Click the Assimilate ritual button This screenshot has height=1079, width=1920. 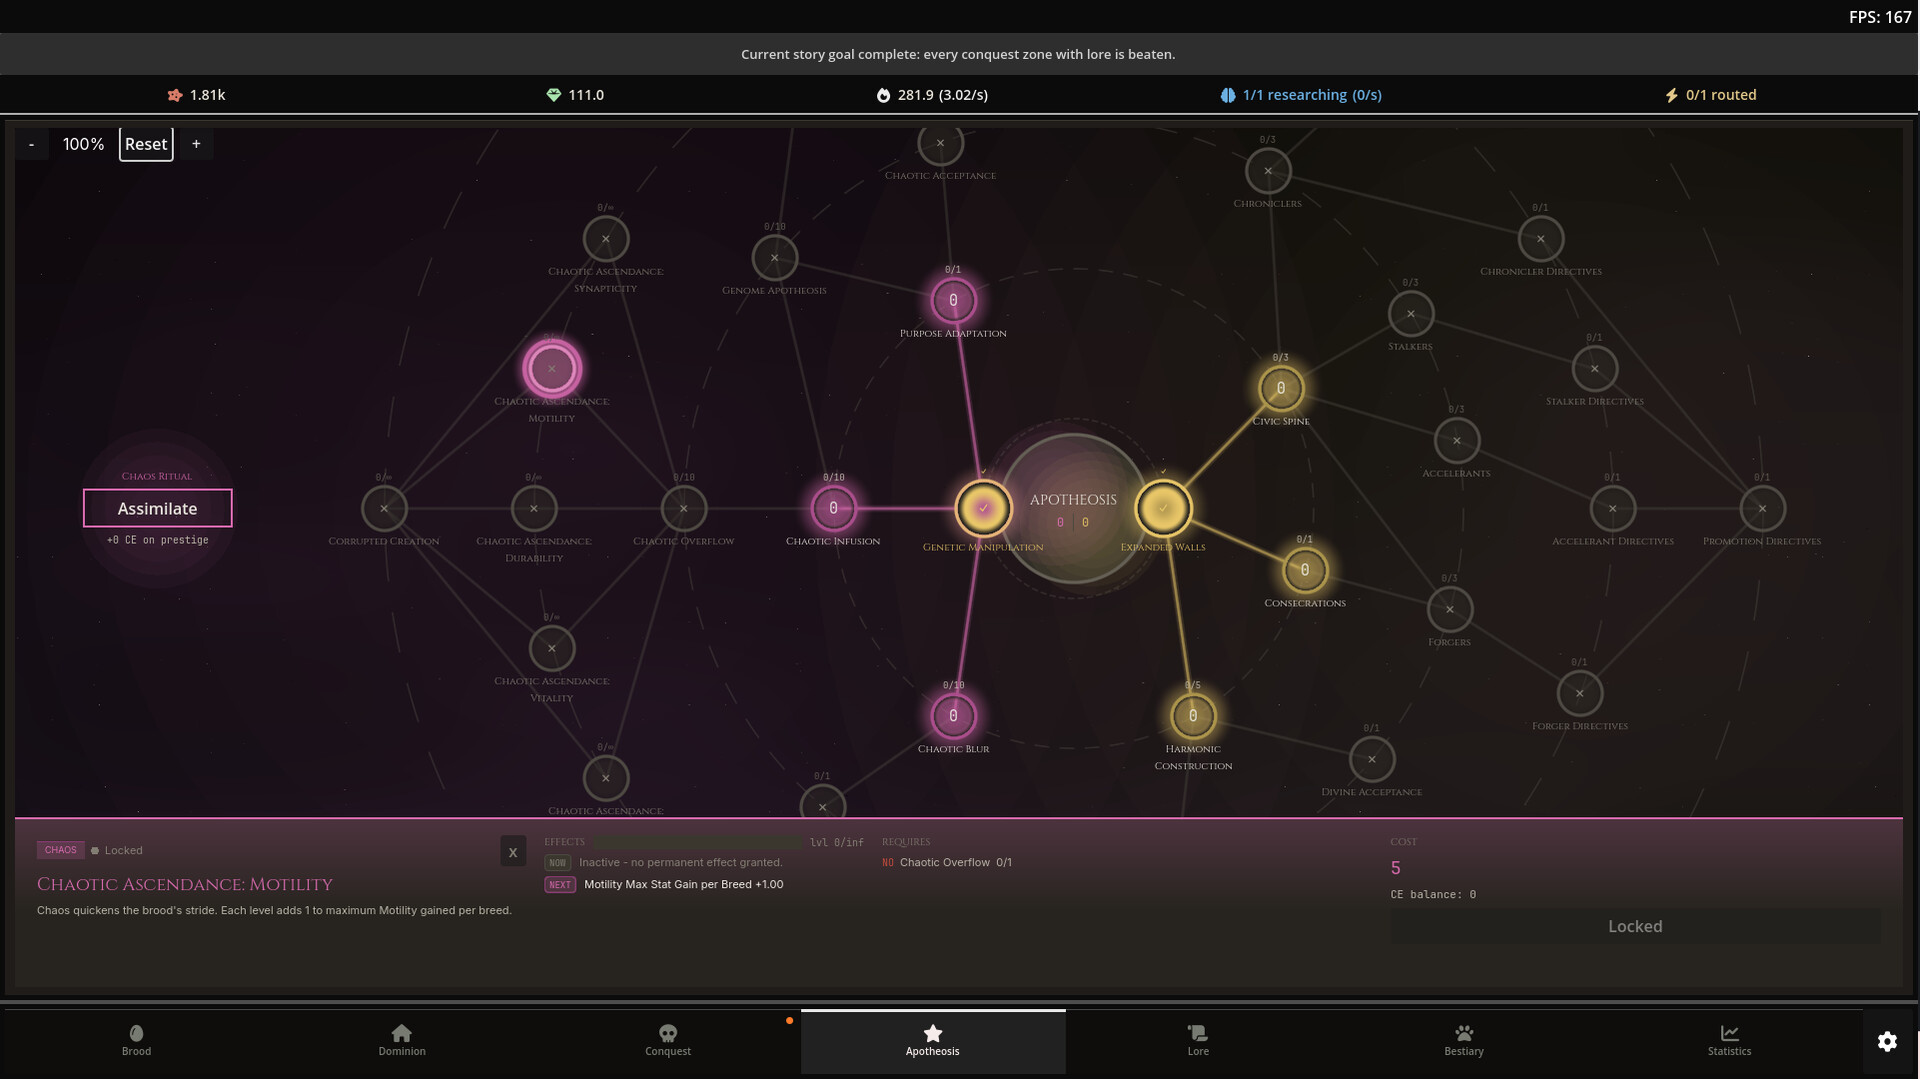pyautogui.click(x=158, y=508)
